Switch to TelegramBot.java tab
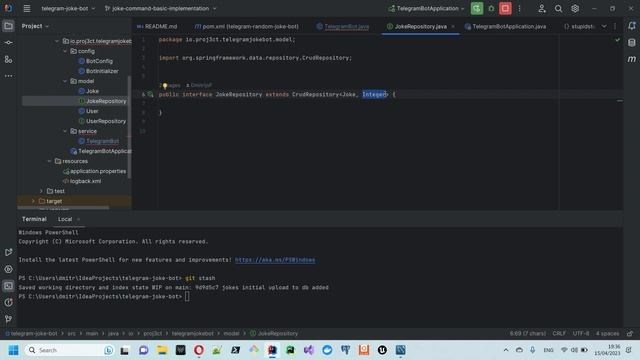Screen dimensions: 640x360 click(x=343, y=27)
